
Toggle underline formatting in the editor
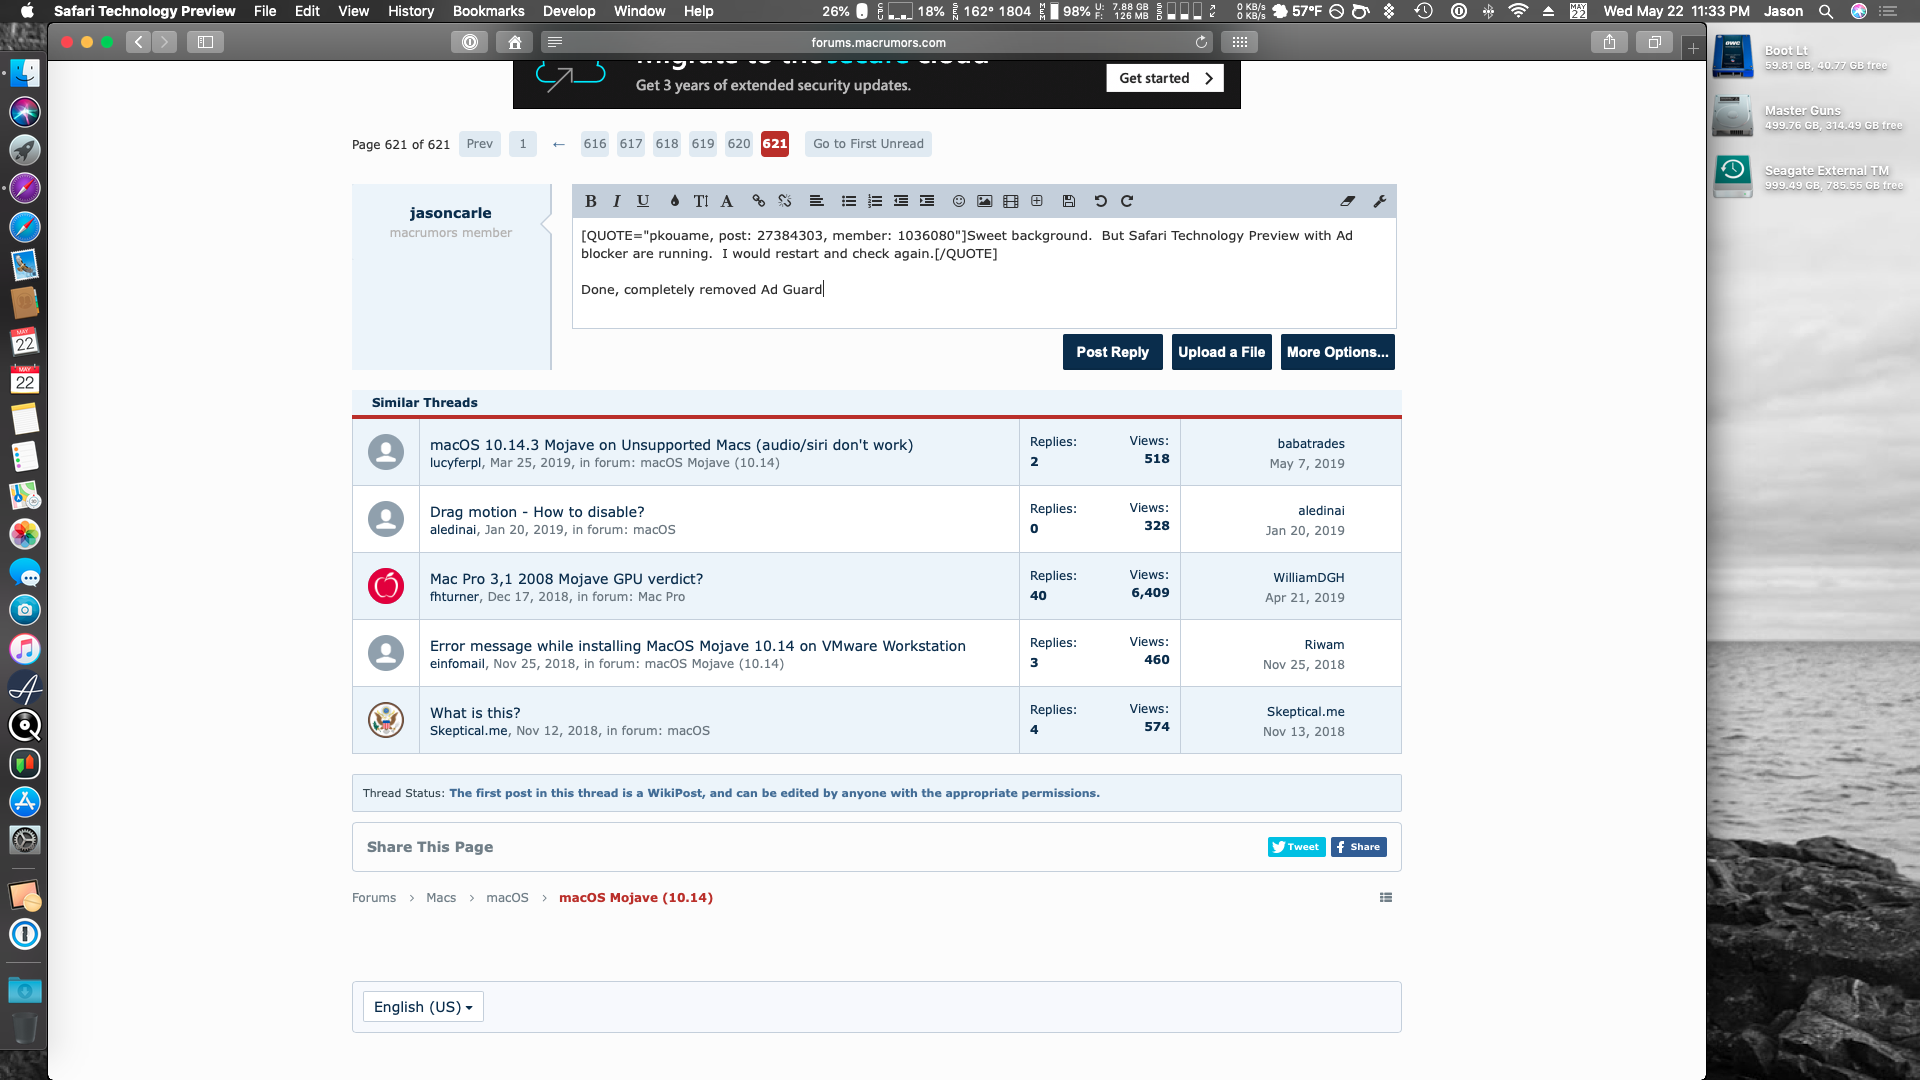643,201
